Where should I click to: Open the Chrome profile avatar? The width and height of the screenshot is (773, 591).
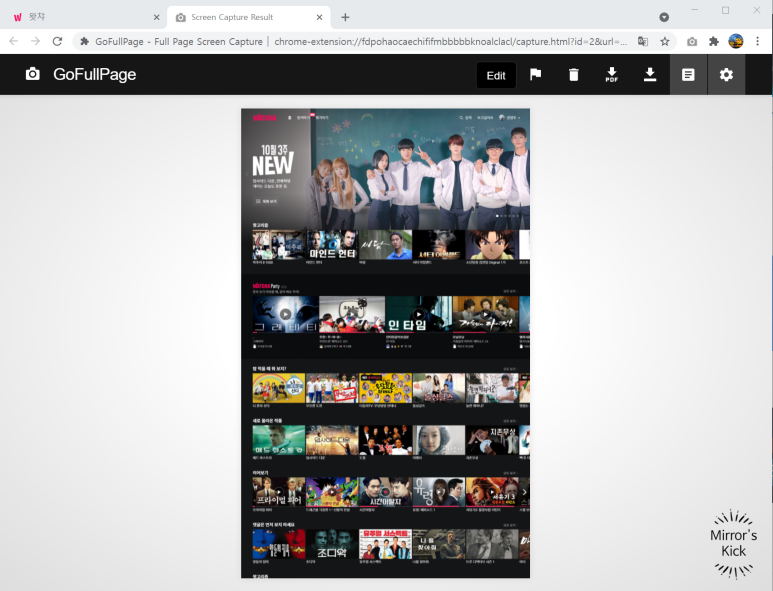click(736, 41)
